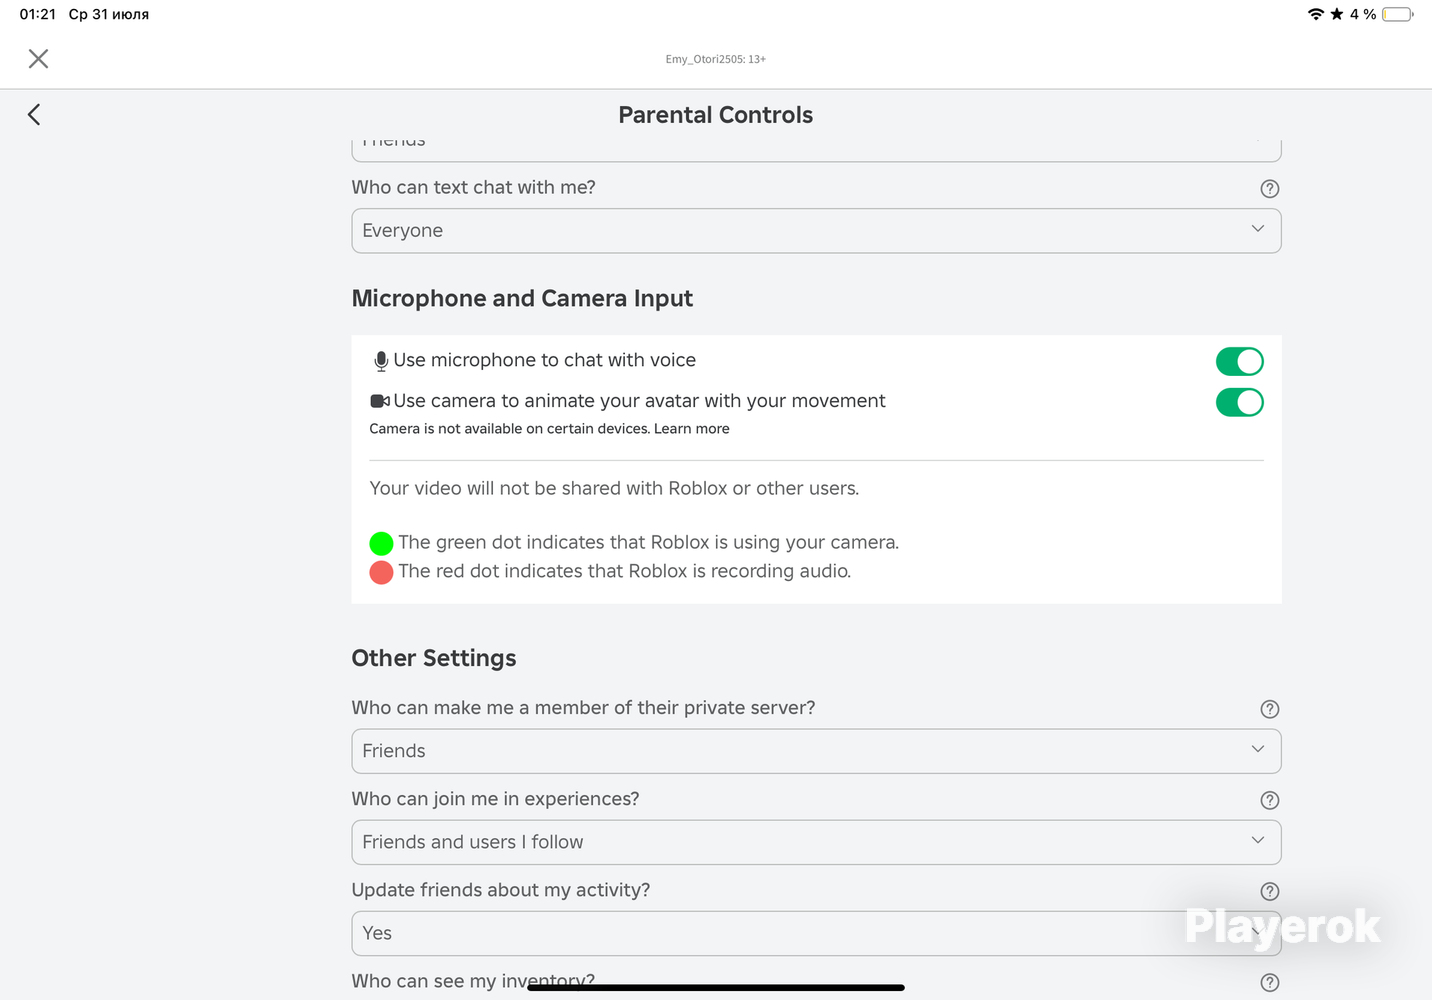Screen dimensions: 1432x1000
Task: Follow the Learn more camera link
Action: point(692,429)
